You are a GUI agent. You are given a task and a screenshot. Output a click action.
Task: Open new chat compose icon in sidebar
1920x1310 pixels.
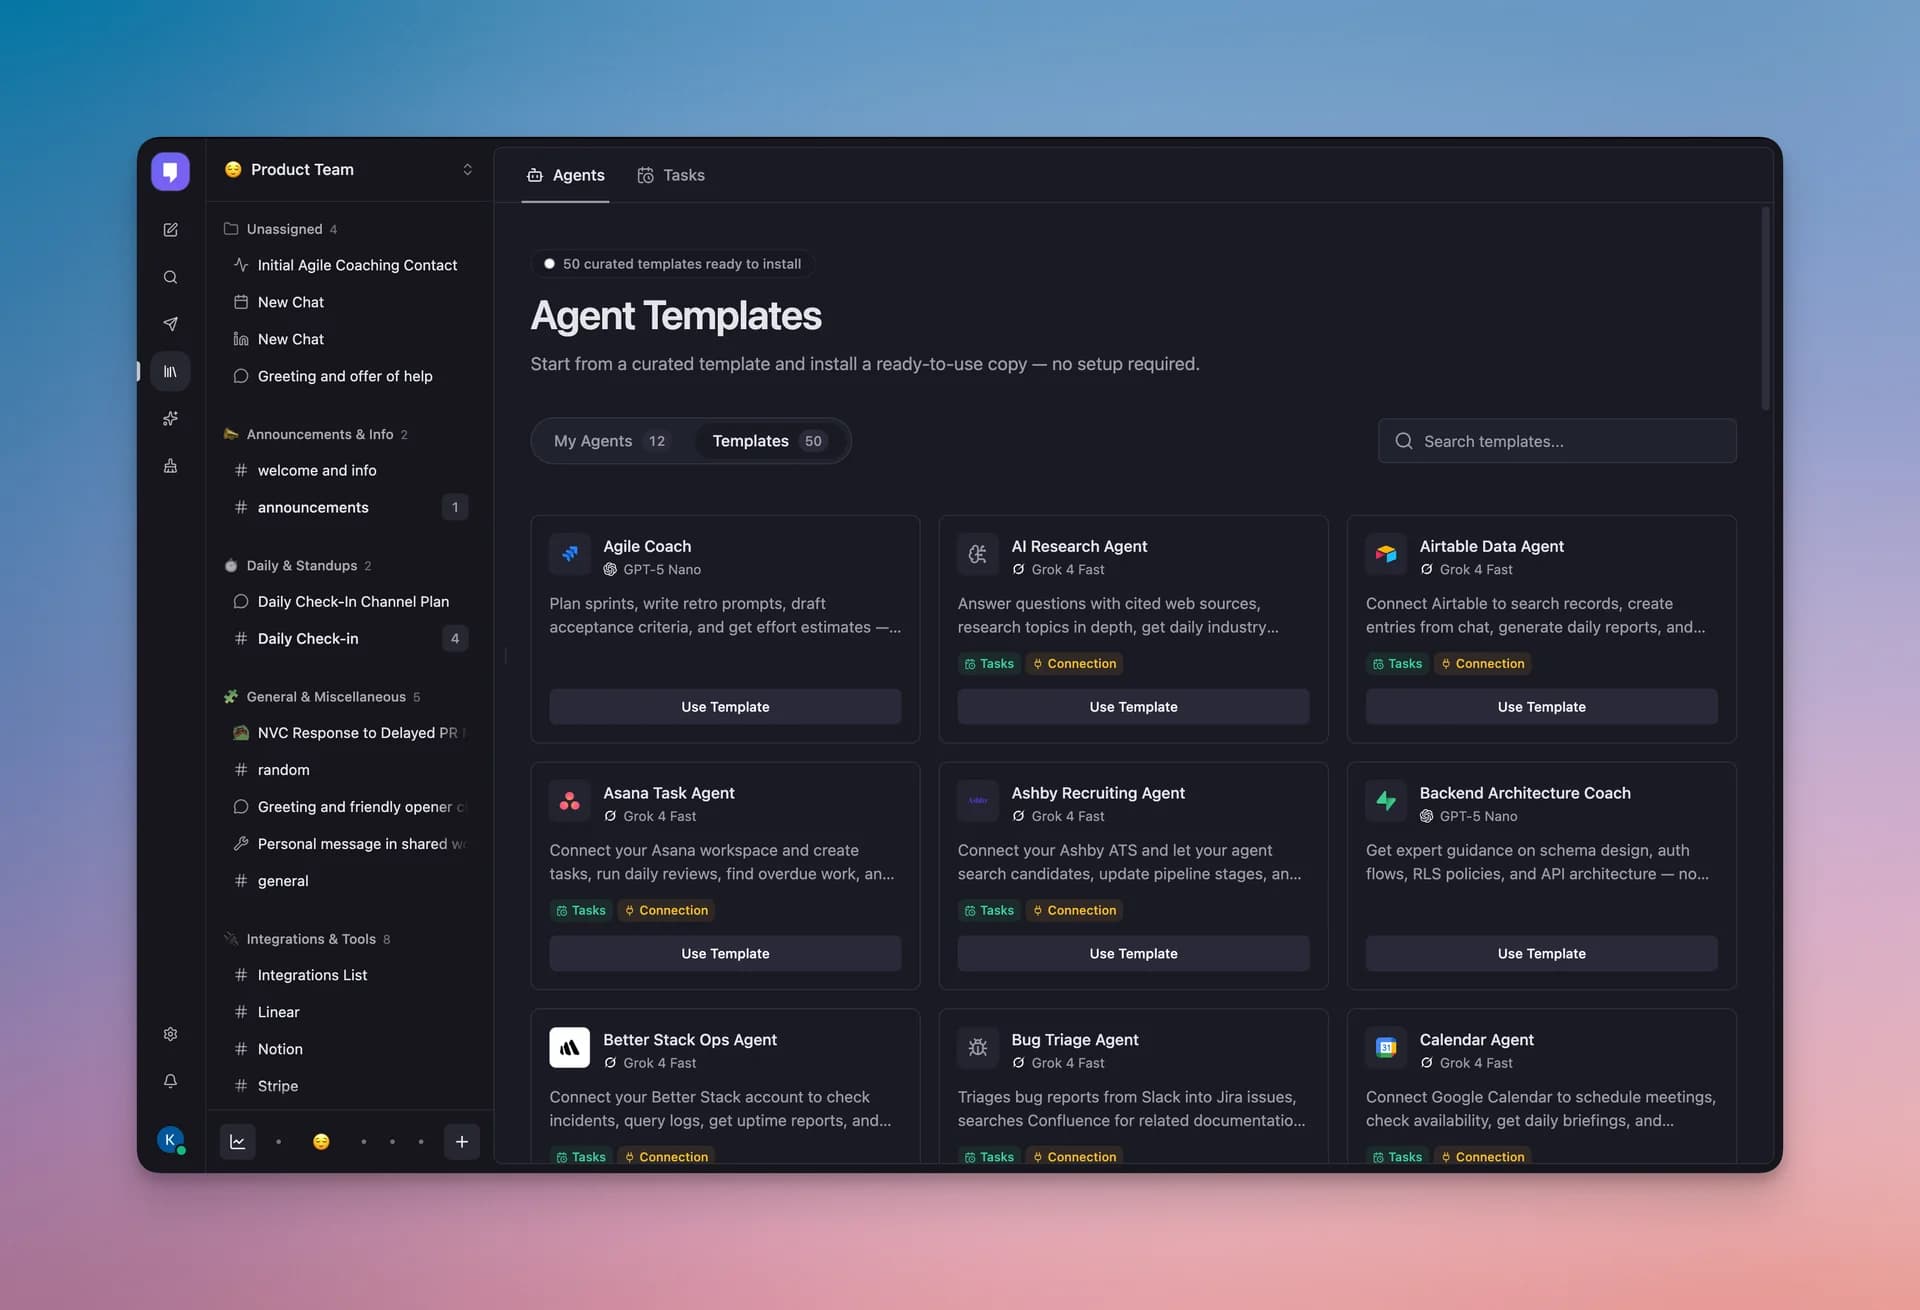170,230
